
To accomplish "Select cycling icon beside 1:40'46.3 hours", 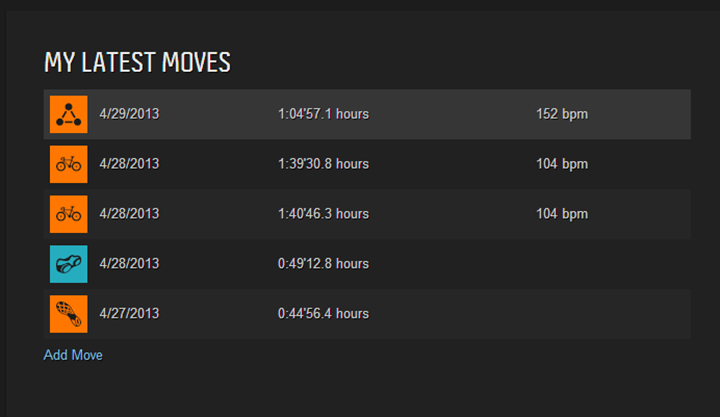I will 68,214.
